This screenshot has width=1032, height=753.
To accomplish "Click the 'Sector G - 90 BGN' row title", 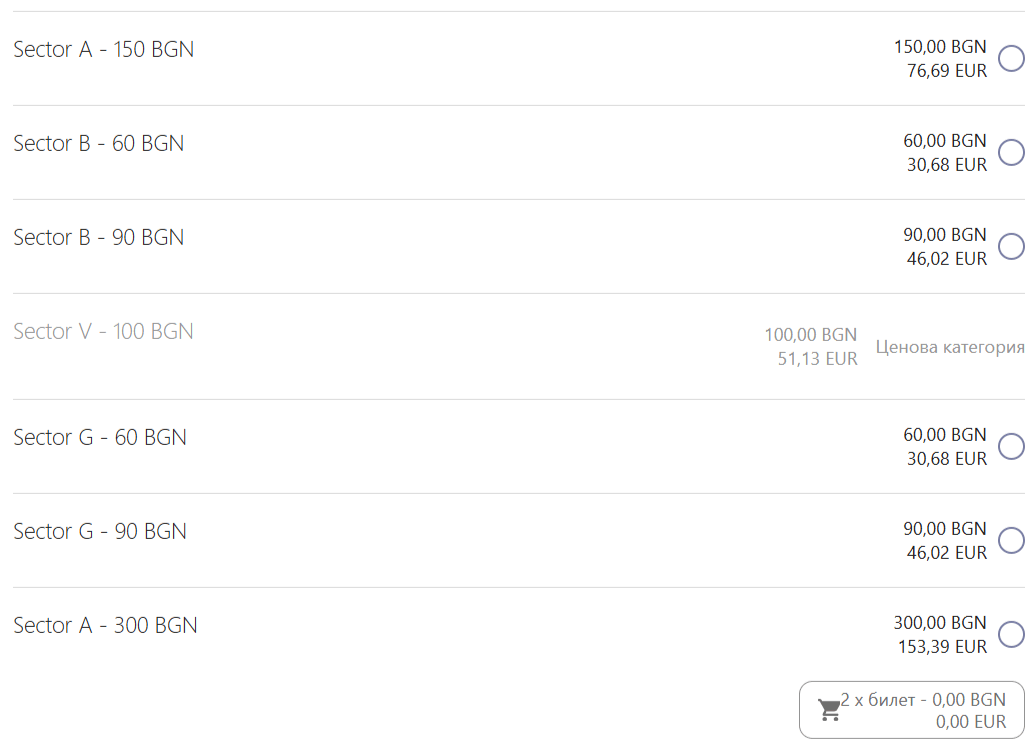I will [x=100, y=532].
